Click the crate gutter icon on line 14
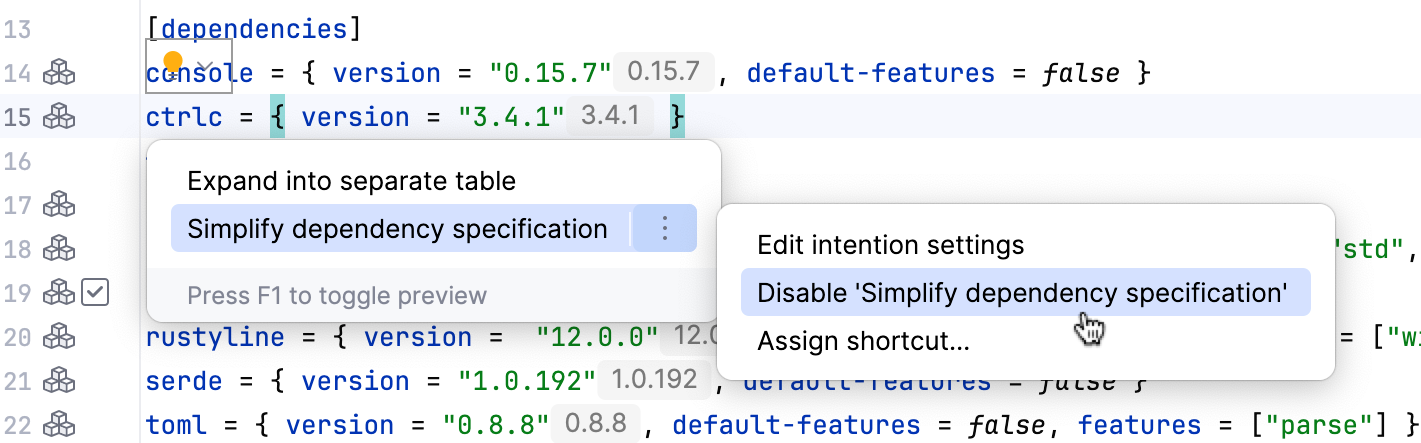The height and width of the screenshot is (443, 1421). 58,73
